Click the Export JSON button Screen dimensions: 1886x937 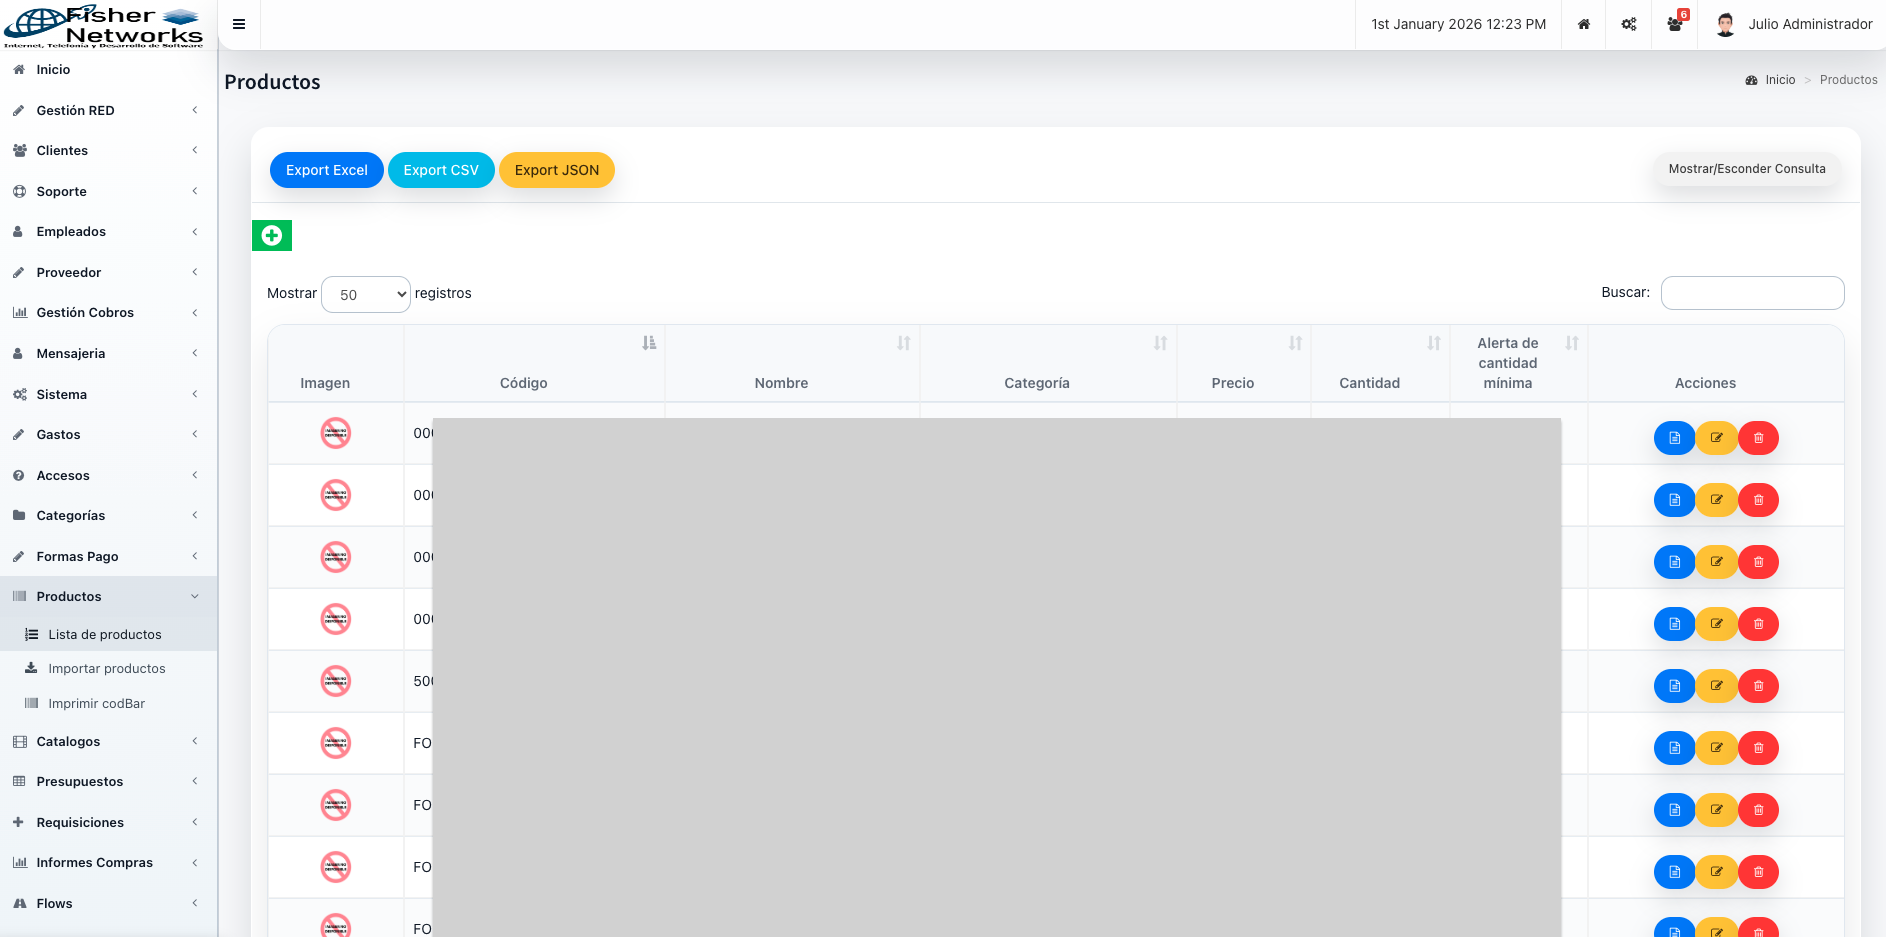pos(557,170)
